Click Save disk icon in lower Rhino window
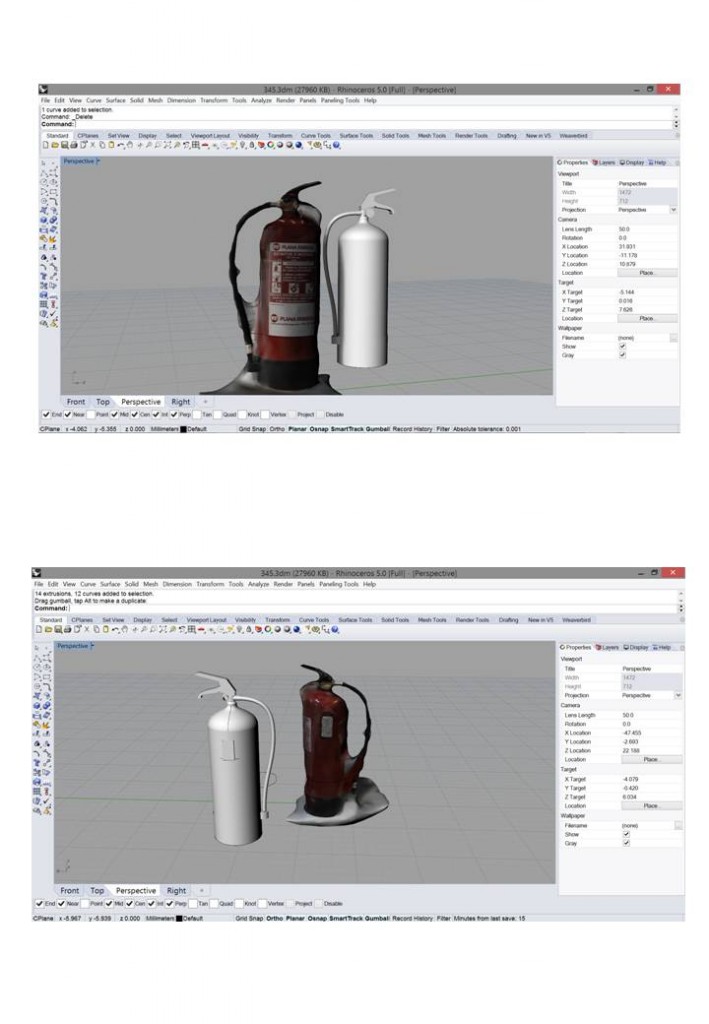Screen dimensions: 709x1024 (x=59, y=630)
